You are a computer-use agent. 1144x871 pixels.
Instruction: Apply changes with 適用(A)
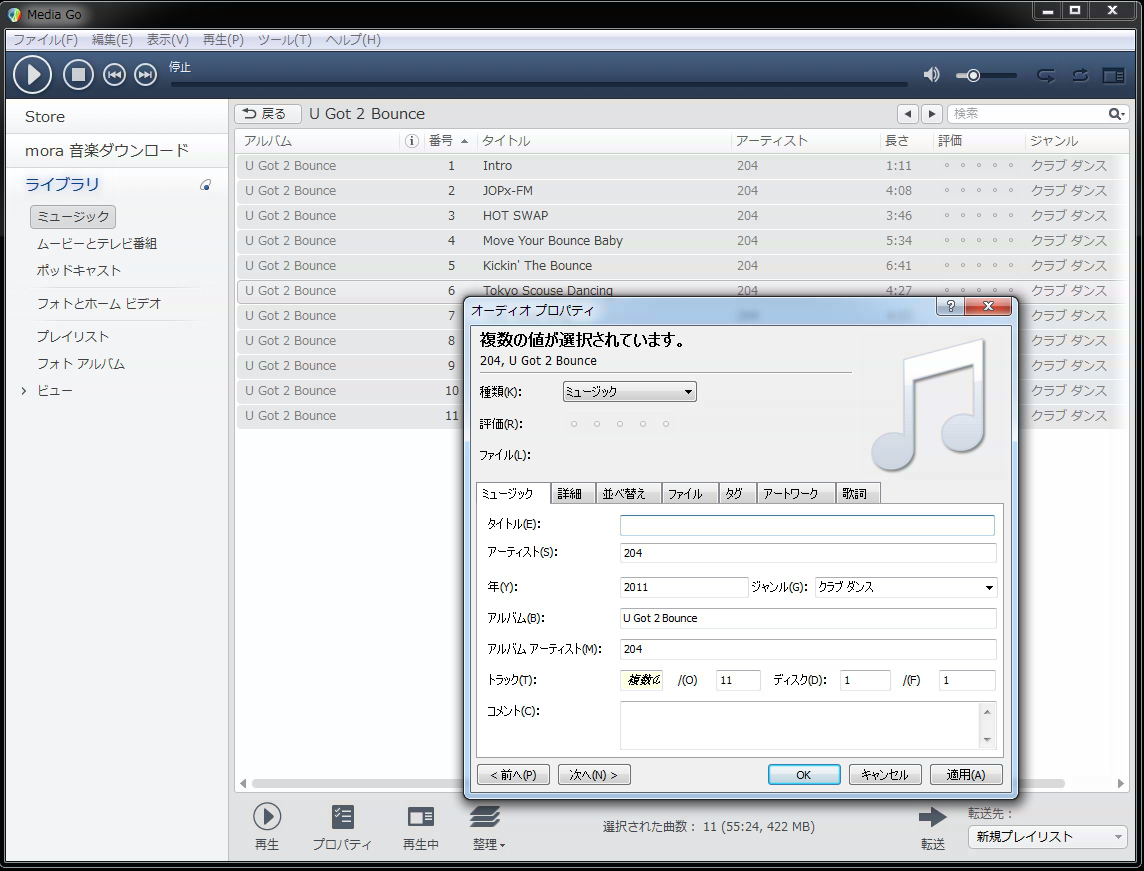tap(966, 775)
